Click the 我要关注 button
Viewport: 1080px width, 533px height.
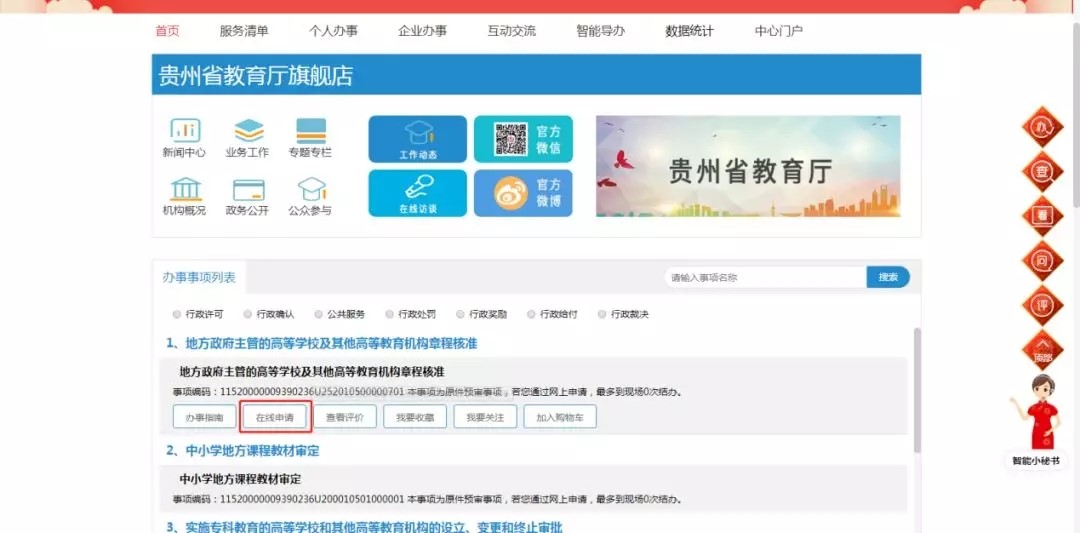[x=486, y=417]
